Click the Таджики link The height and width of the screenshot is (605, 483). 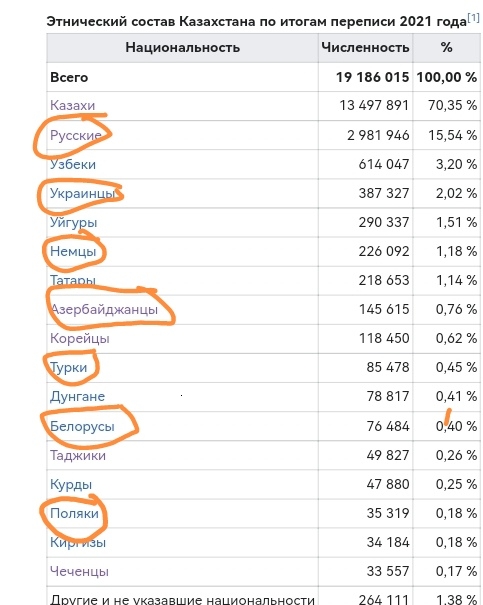click(78, 456)
